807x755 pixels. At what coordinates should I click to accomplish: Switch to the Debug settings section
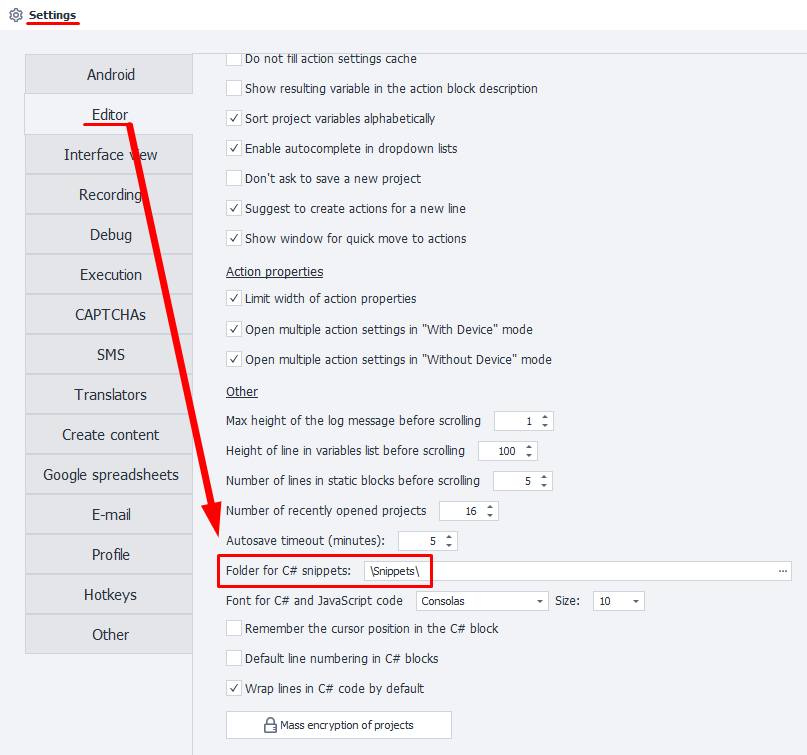110,234
